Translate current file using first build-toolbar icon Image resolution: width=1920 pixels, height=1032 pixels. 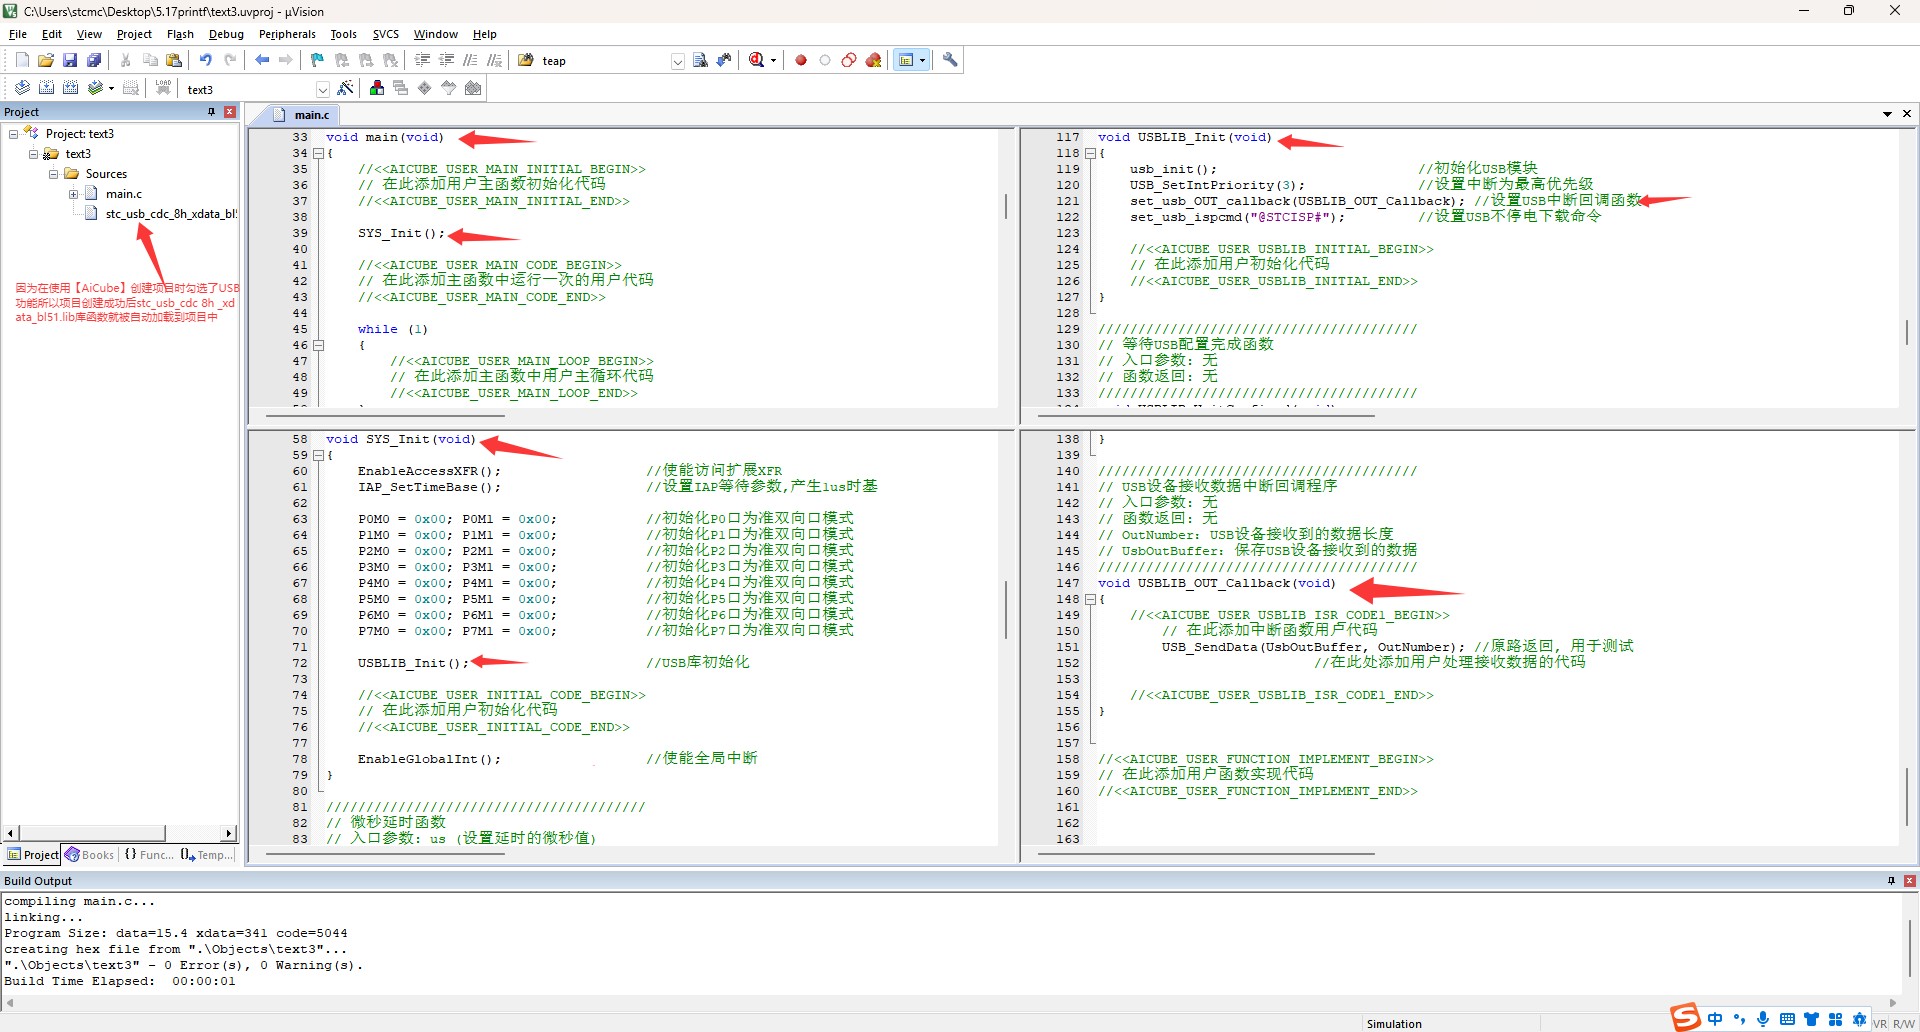(x=22, y=88)
